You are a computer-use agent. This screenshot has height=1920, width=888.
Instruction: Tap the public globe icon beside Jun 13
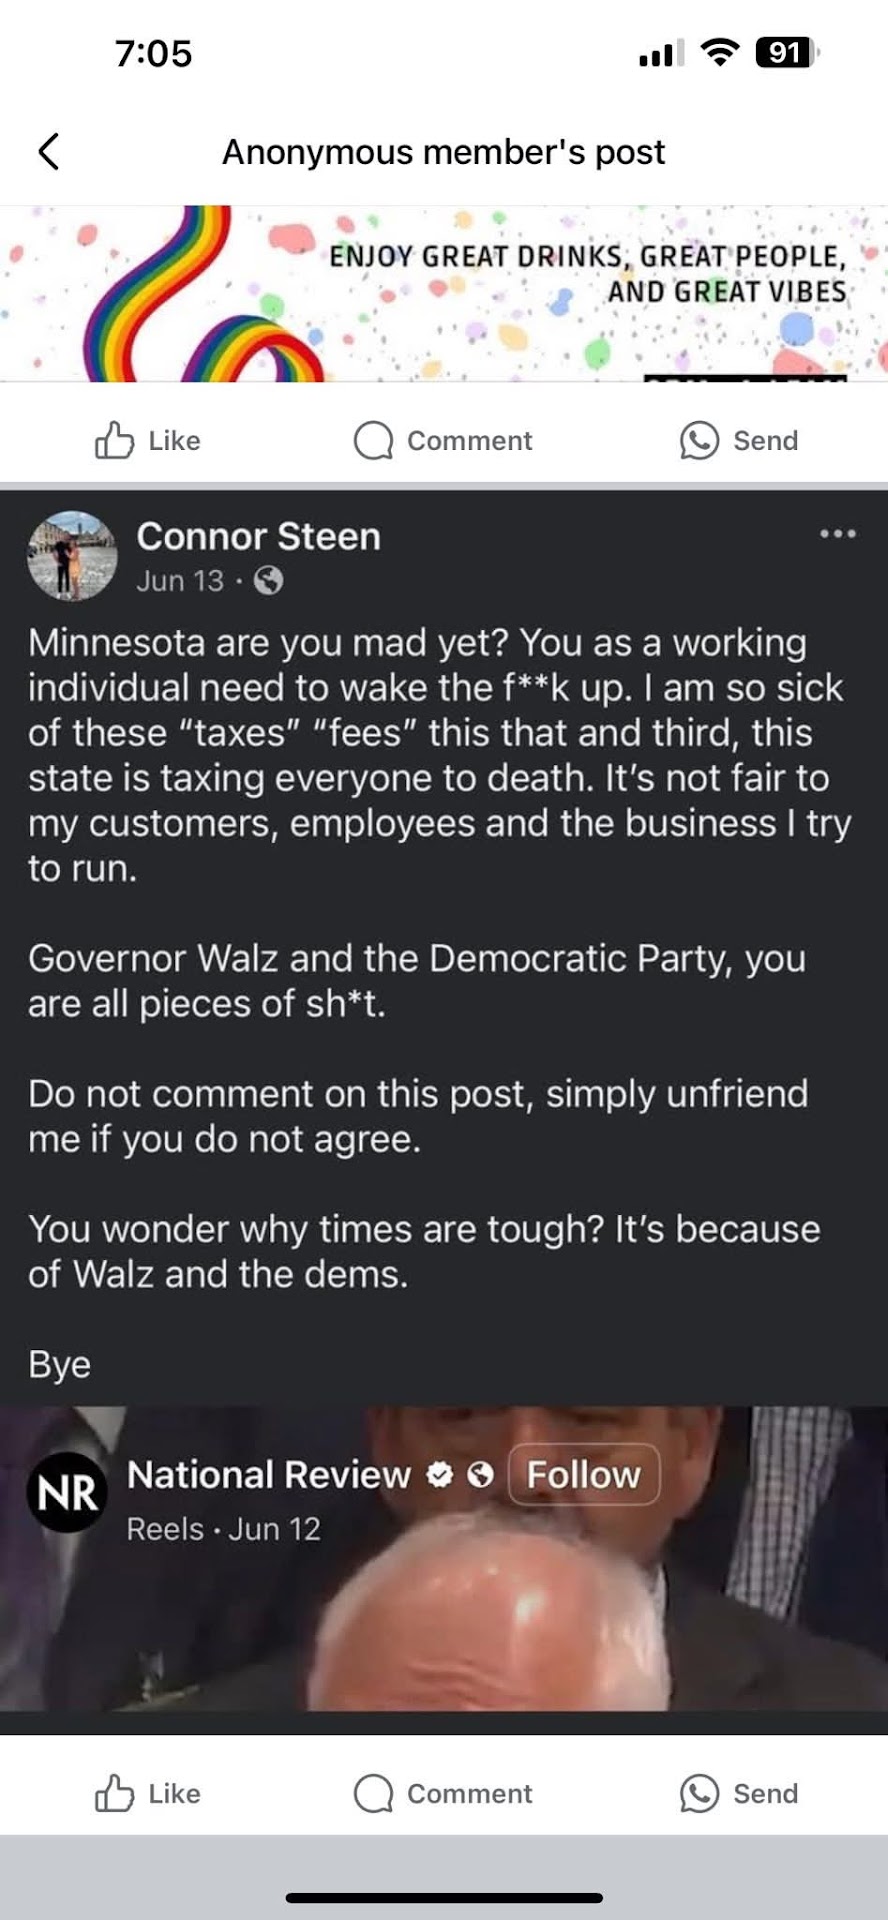click(x=268, y=580)
